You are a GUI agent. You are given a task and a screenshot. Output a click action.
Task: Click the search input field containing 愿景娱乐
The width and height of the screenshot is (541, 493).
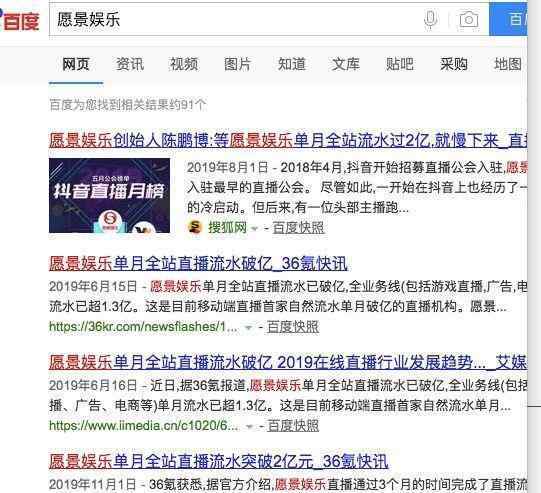tap(236, 19)
